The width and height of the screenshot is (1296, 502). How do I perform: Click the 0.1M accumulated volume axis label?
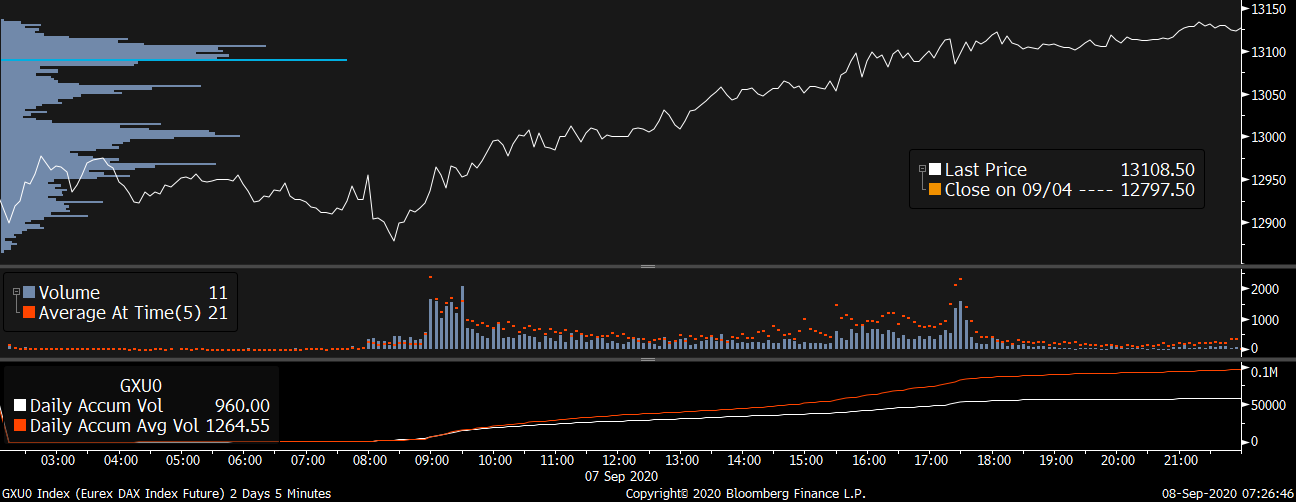(1265, 373)
